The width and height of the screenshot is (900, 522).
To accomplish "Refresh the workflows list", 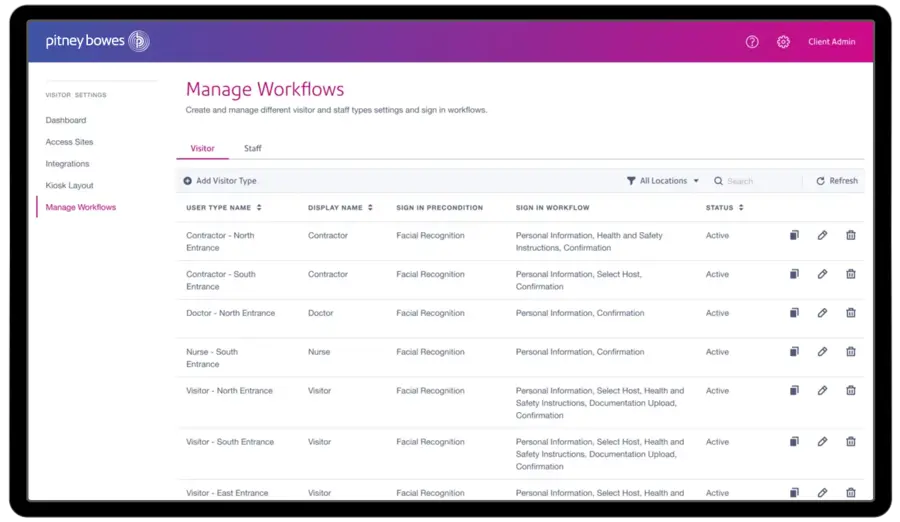I will click(837, 181).
